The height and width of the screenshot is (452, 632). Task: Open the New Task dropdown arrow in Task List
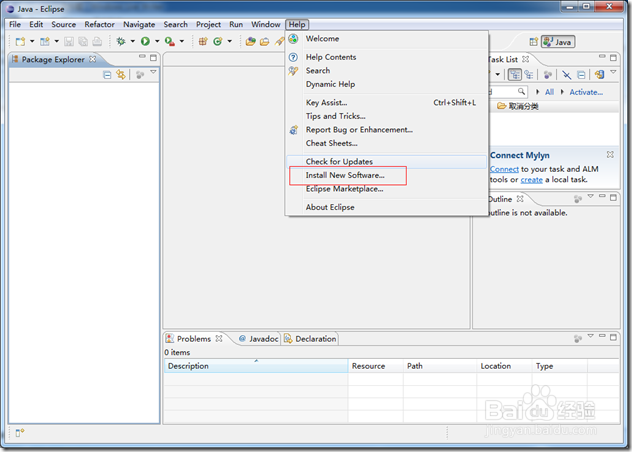497,74
